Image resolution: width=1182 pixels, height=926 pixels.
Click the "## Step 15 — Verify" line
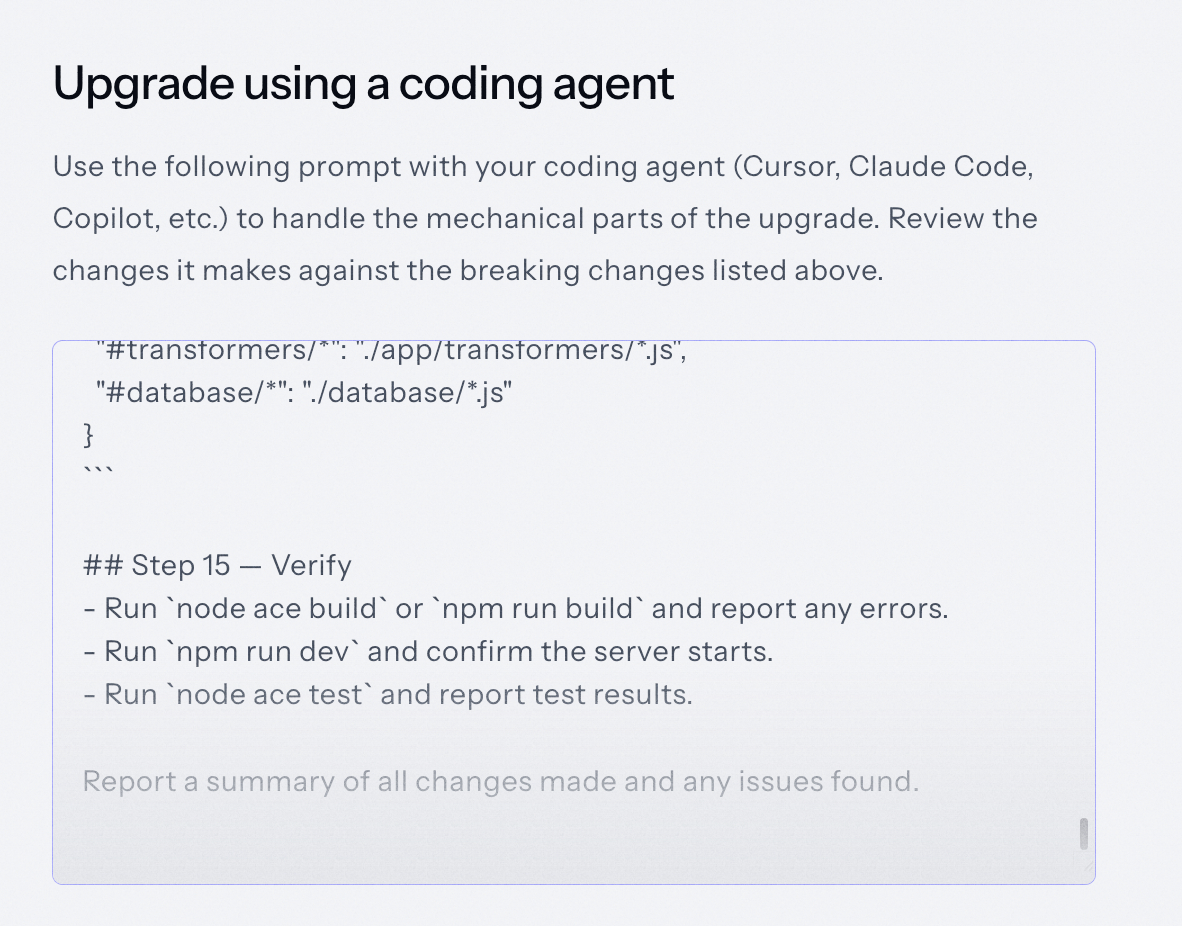click(x=217, y=566)
